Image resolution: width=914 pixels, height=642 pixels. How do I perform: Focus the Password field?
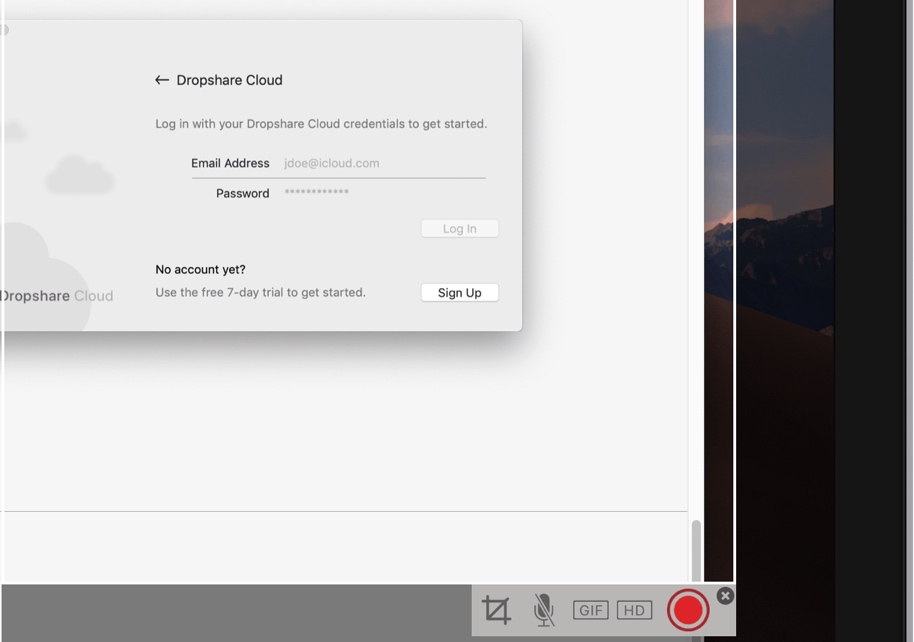coord(384,192)
